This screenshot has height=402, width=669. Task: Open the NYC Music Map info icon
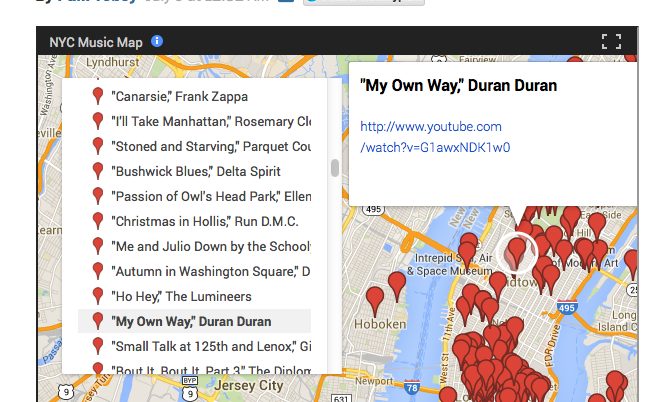[x=157, y=41]
